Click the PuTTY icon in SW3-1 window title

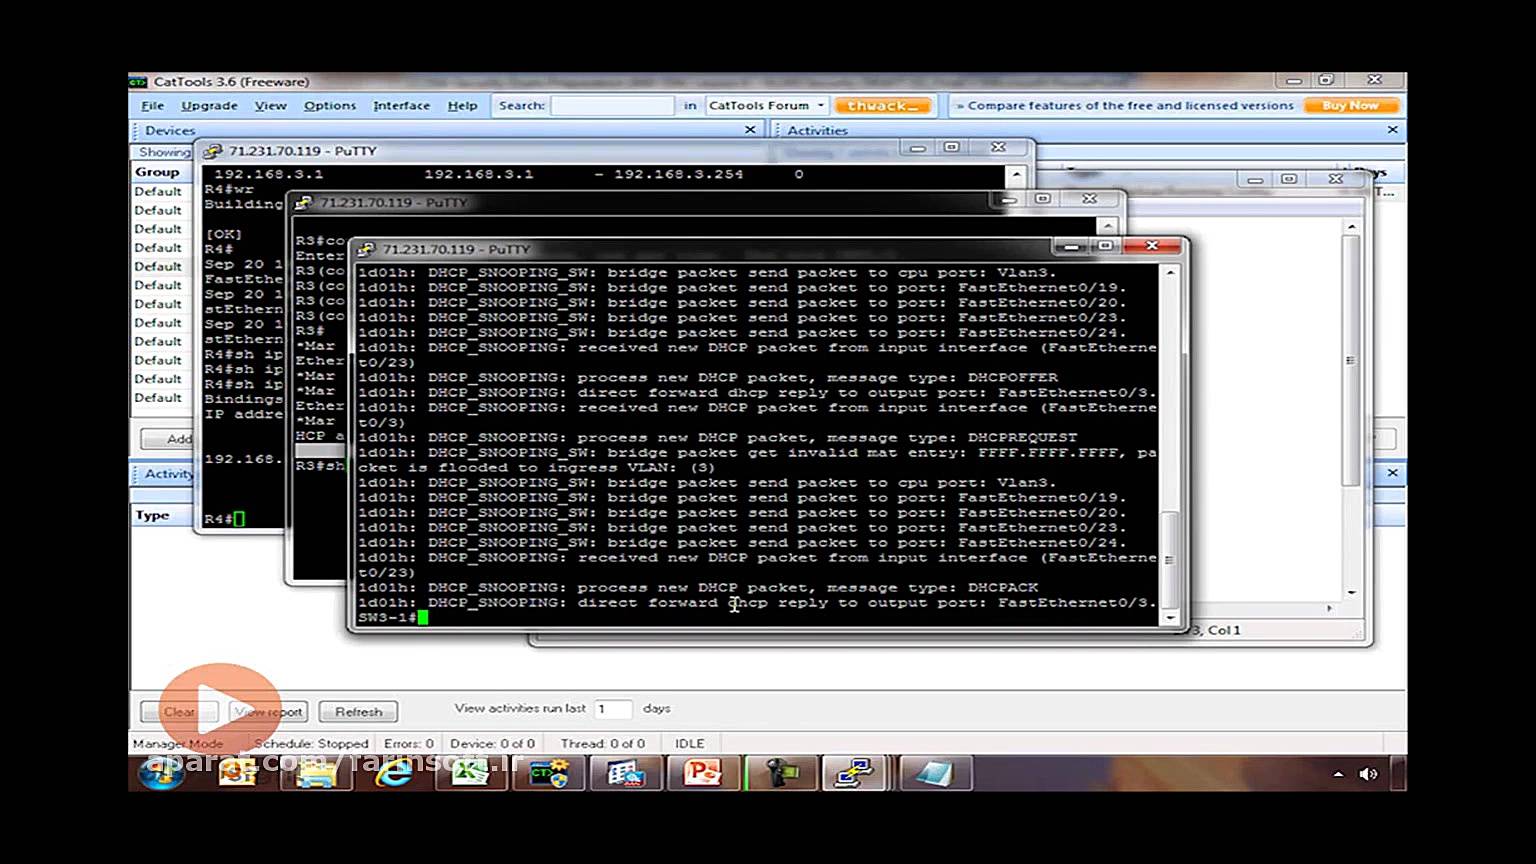367,249
